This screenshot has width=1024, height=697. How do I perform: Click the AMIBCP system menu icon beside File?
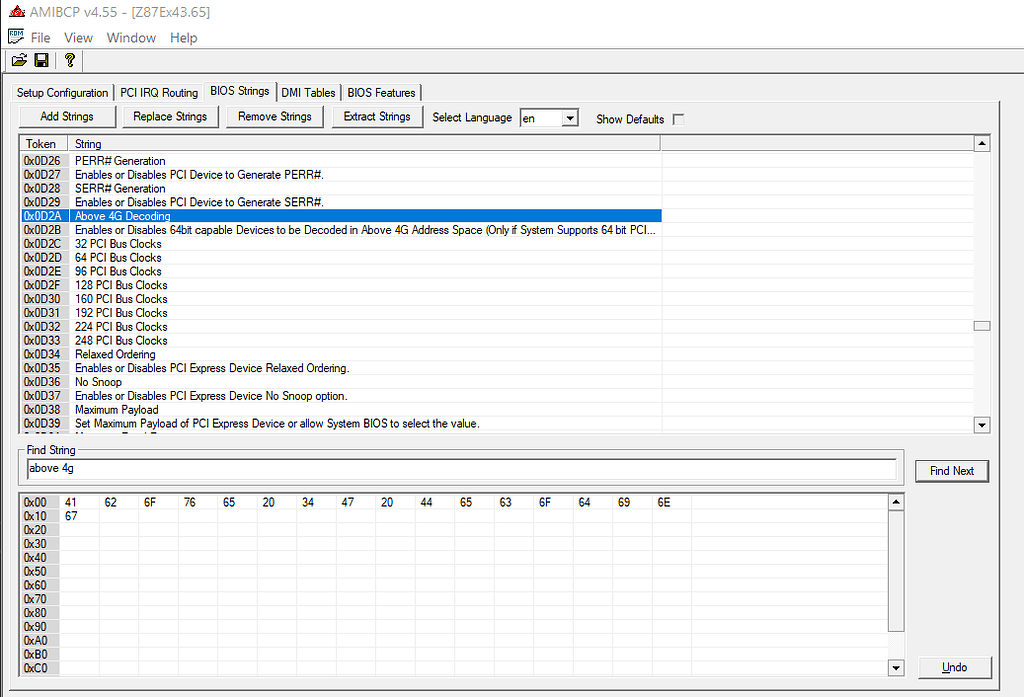15,37
